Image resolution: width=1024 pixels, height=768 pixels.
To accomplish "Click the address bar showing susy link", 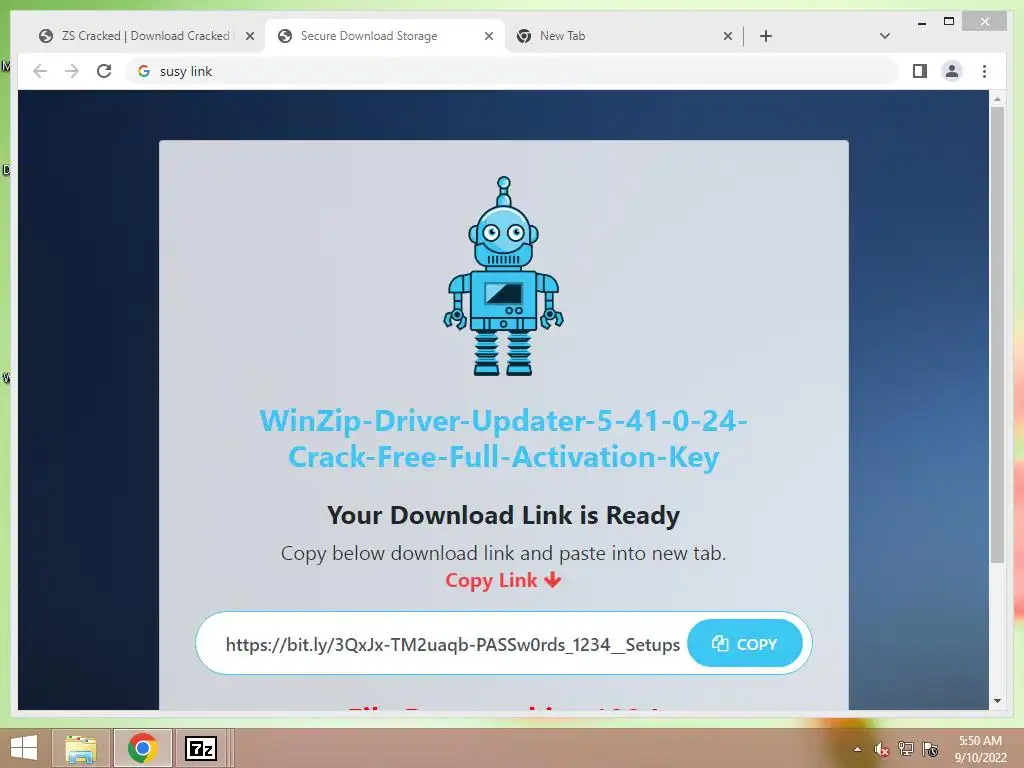I will coord(513,71).
